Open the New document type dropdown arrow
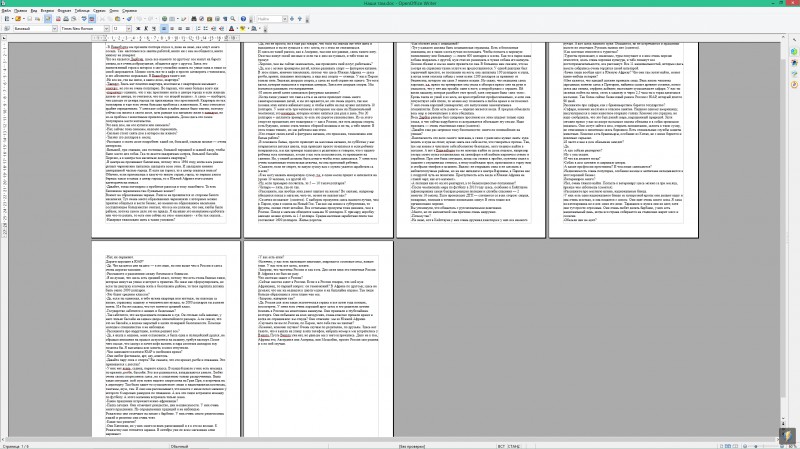This screenshot has height=449, width=800. click(x=12, y=19)
